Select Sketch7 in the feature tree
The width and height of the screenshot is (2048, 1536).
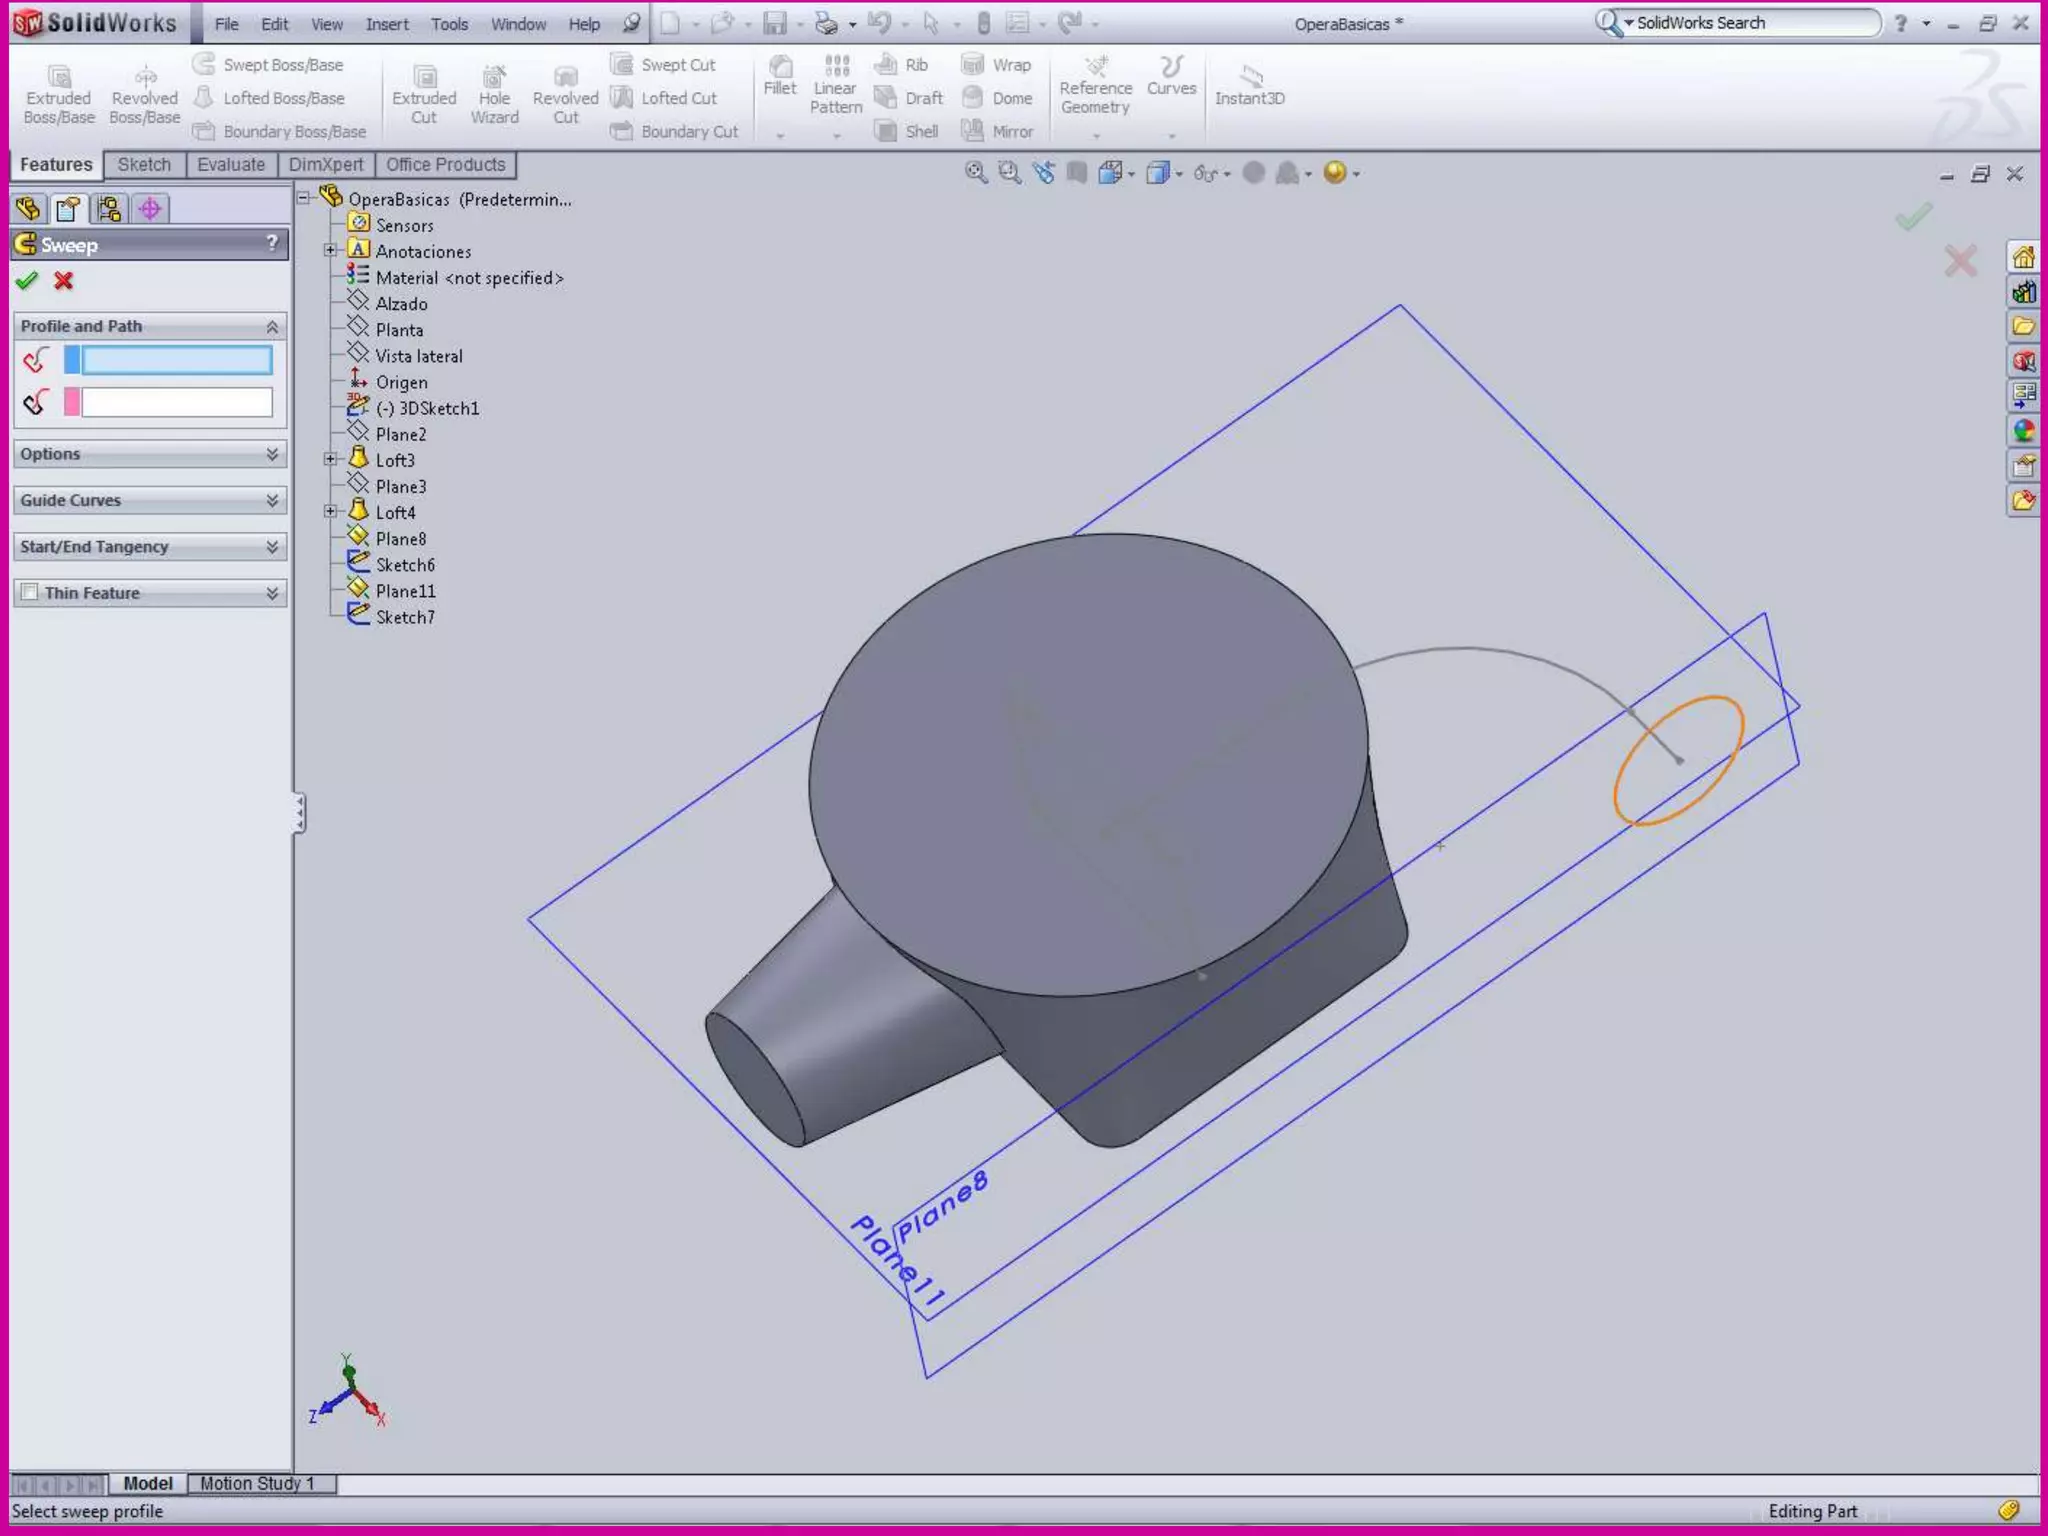click(x=404, y=617)
